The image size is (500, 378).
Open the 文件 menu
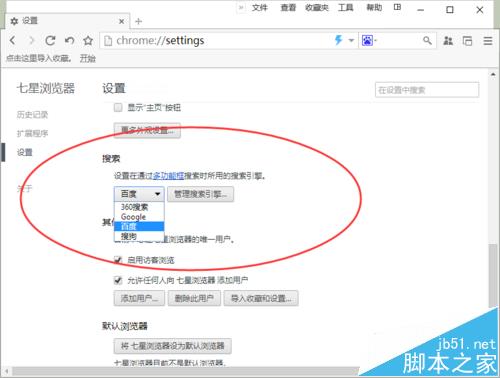point(260,7)
